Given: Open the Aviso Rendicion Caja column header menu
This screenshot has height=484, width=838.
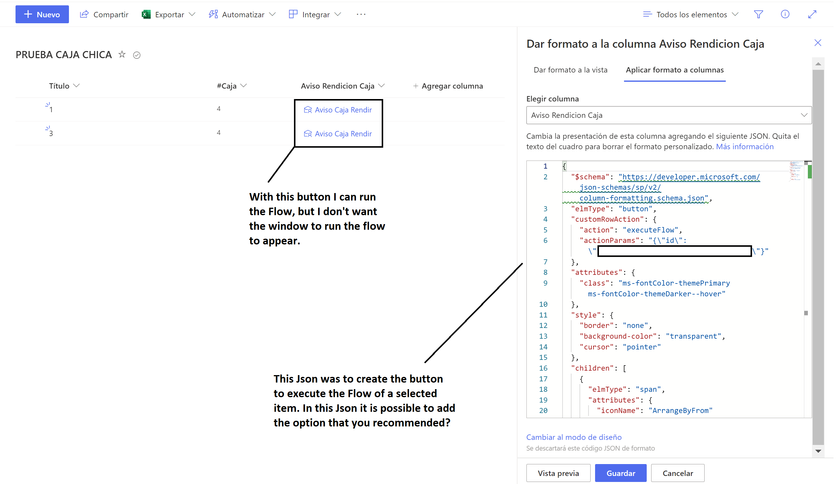Looking at the screenshot, I should tap(343, 85).
